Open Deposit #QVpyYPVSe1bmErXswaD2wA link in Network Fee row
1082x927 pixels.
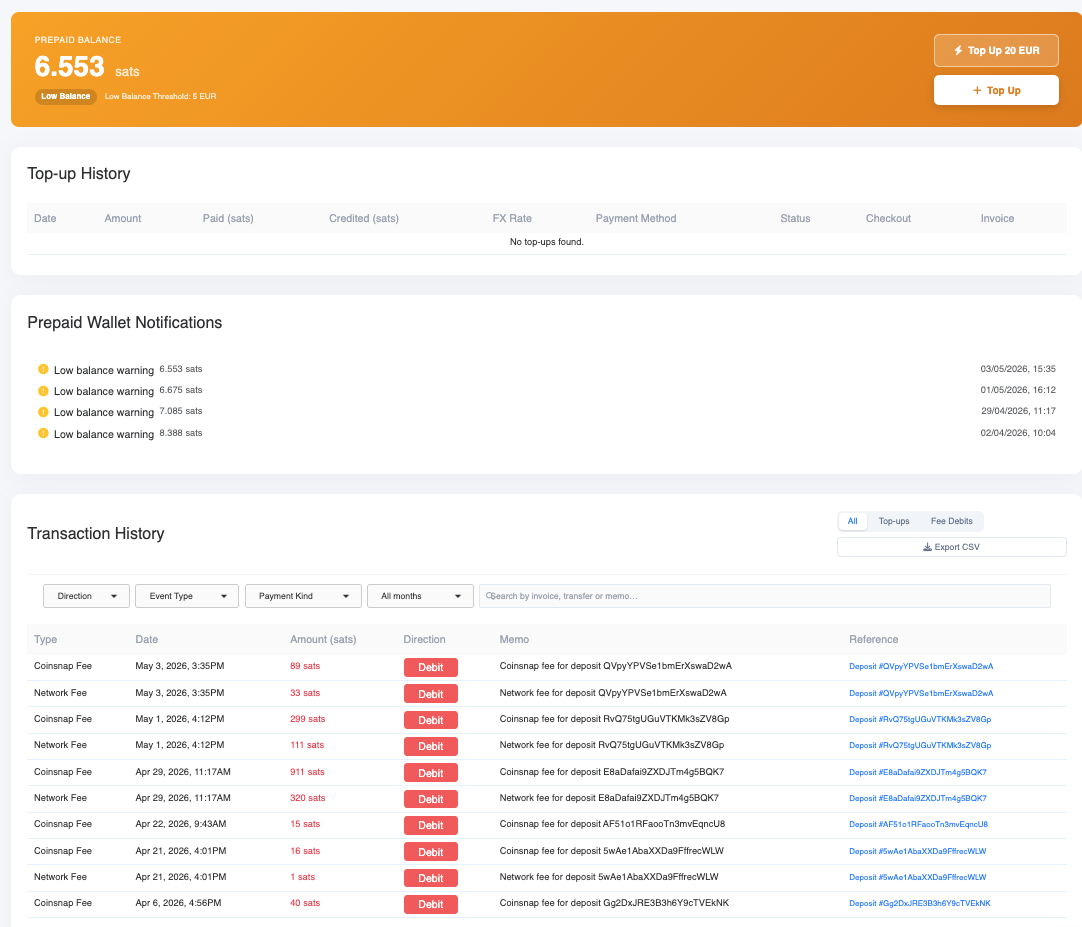(921, 693)
